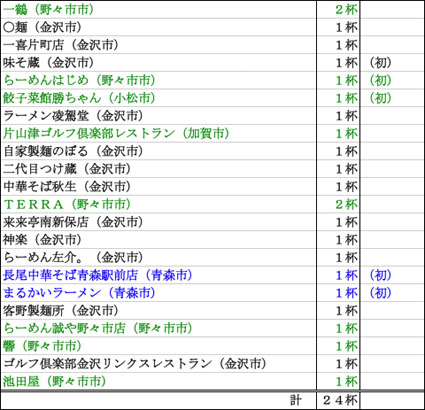The image size is (425, 410).
Task: Click まるかいラーメン（青森市） entry
Action: (x=79, y=293)
